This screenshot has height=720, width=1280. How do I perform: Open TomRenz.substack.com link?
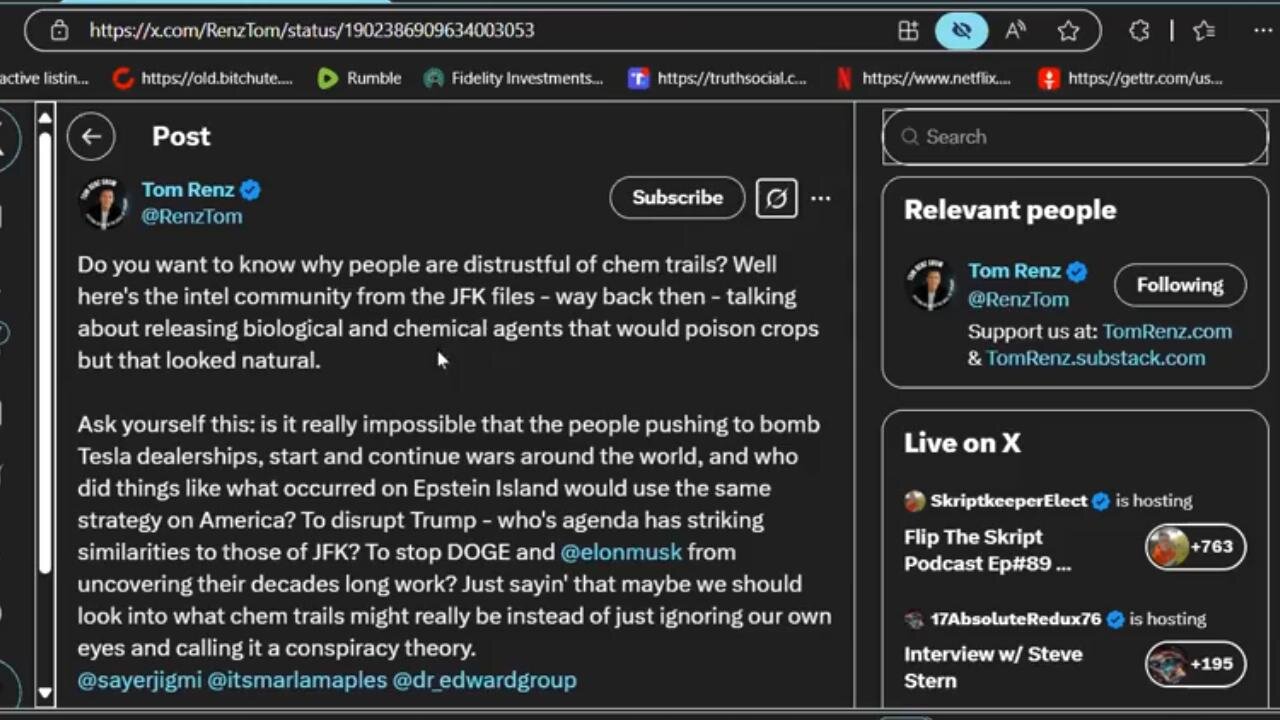(x=1095, y=358)
